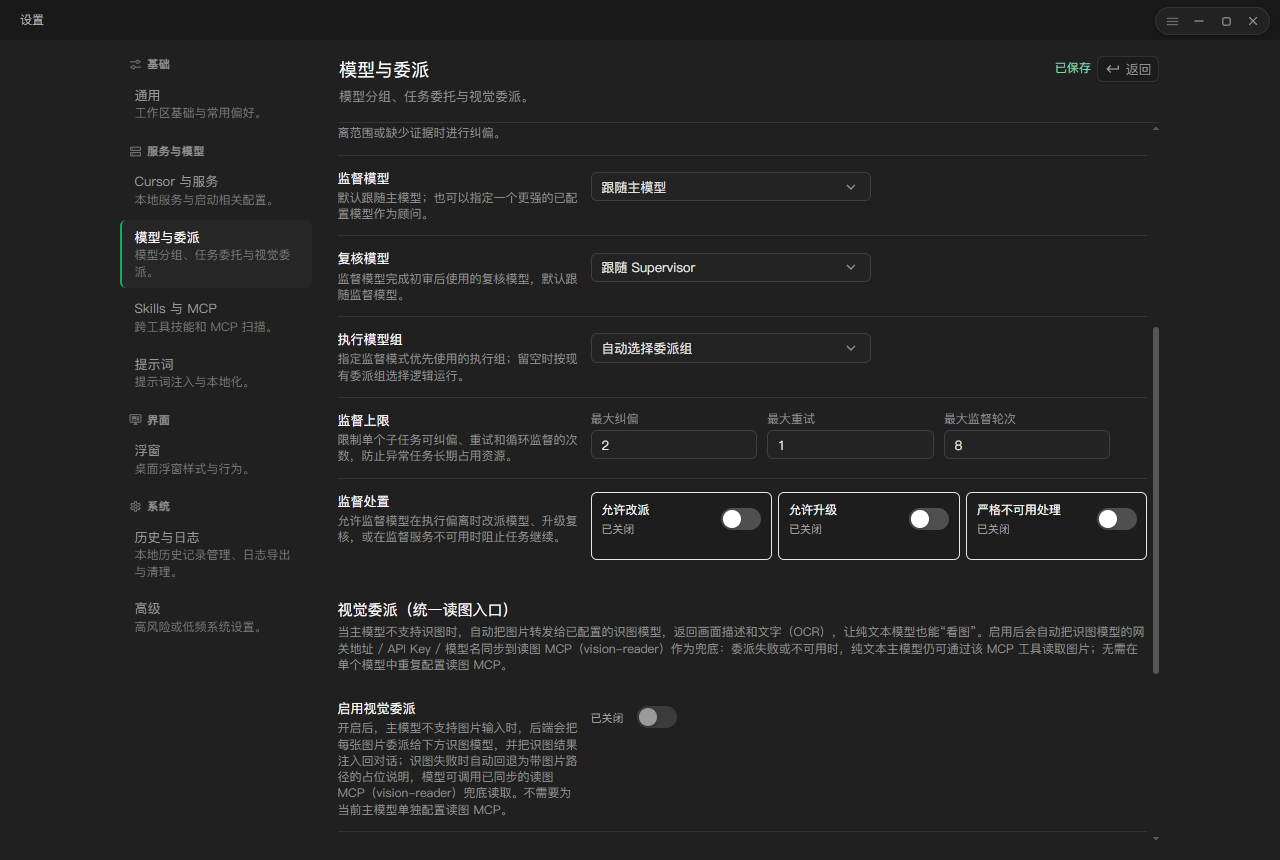Click the scroll-down arrow of the content pane
Image resolution: width=1280 pixels, height=860 pixels.
[x=1156, y=838]
